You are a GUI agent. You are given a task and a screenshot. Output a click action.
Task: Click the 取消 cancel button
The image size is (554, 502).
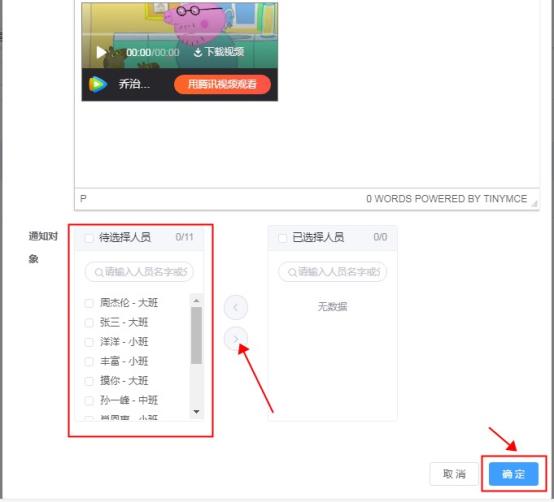[454, 474]
